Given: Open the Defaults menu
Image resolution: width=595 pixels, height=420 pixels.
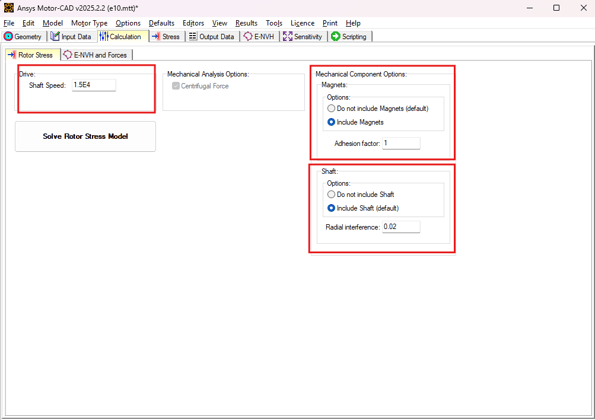Looking at the screenshot, I should point(161,23).
